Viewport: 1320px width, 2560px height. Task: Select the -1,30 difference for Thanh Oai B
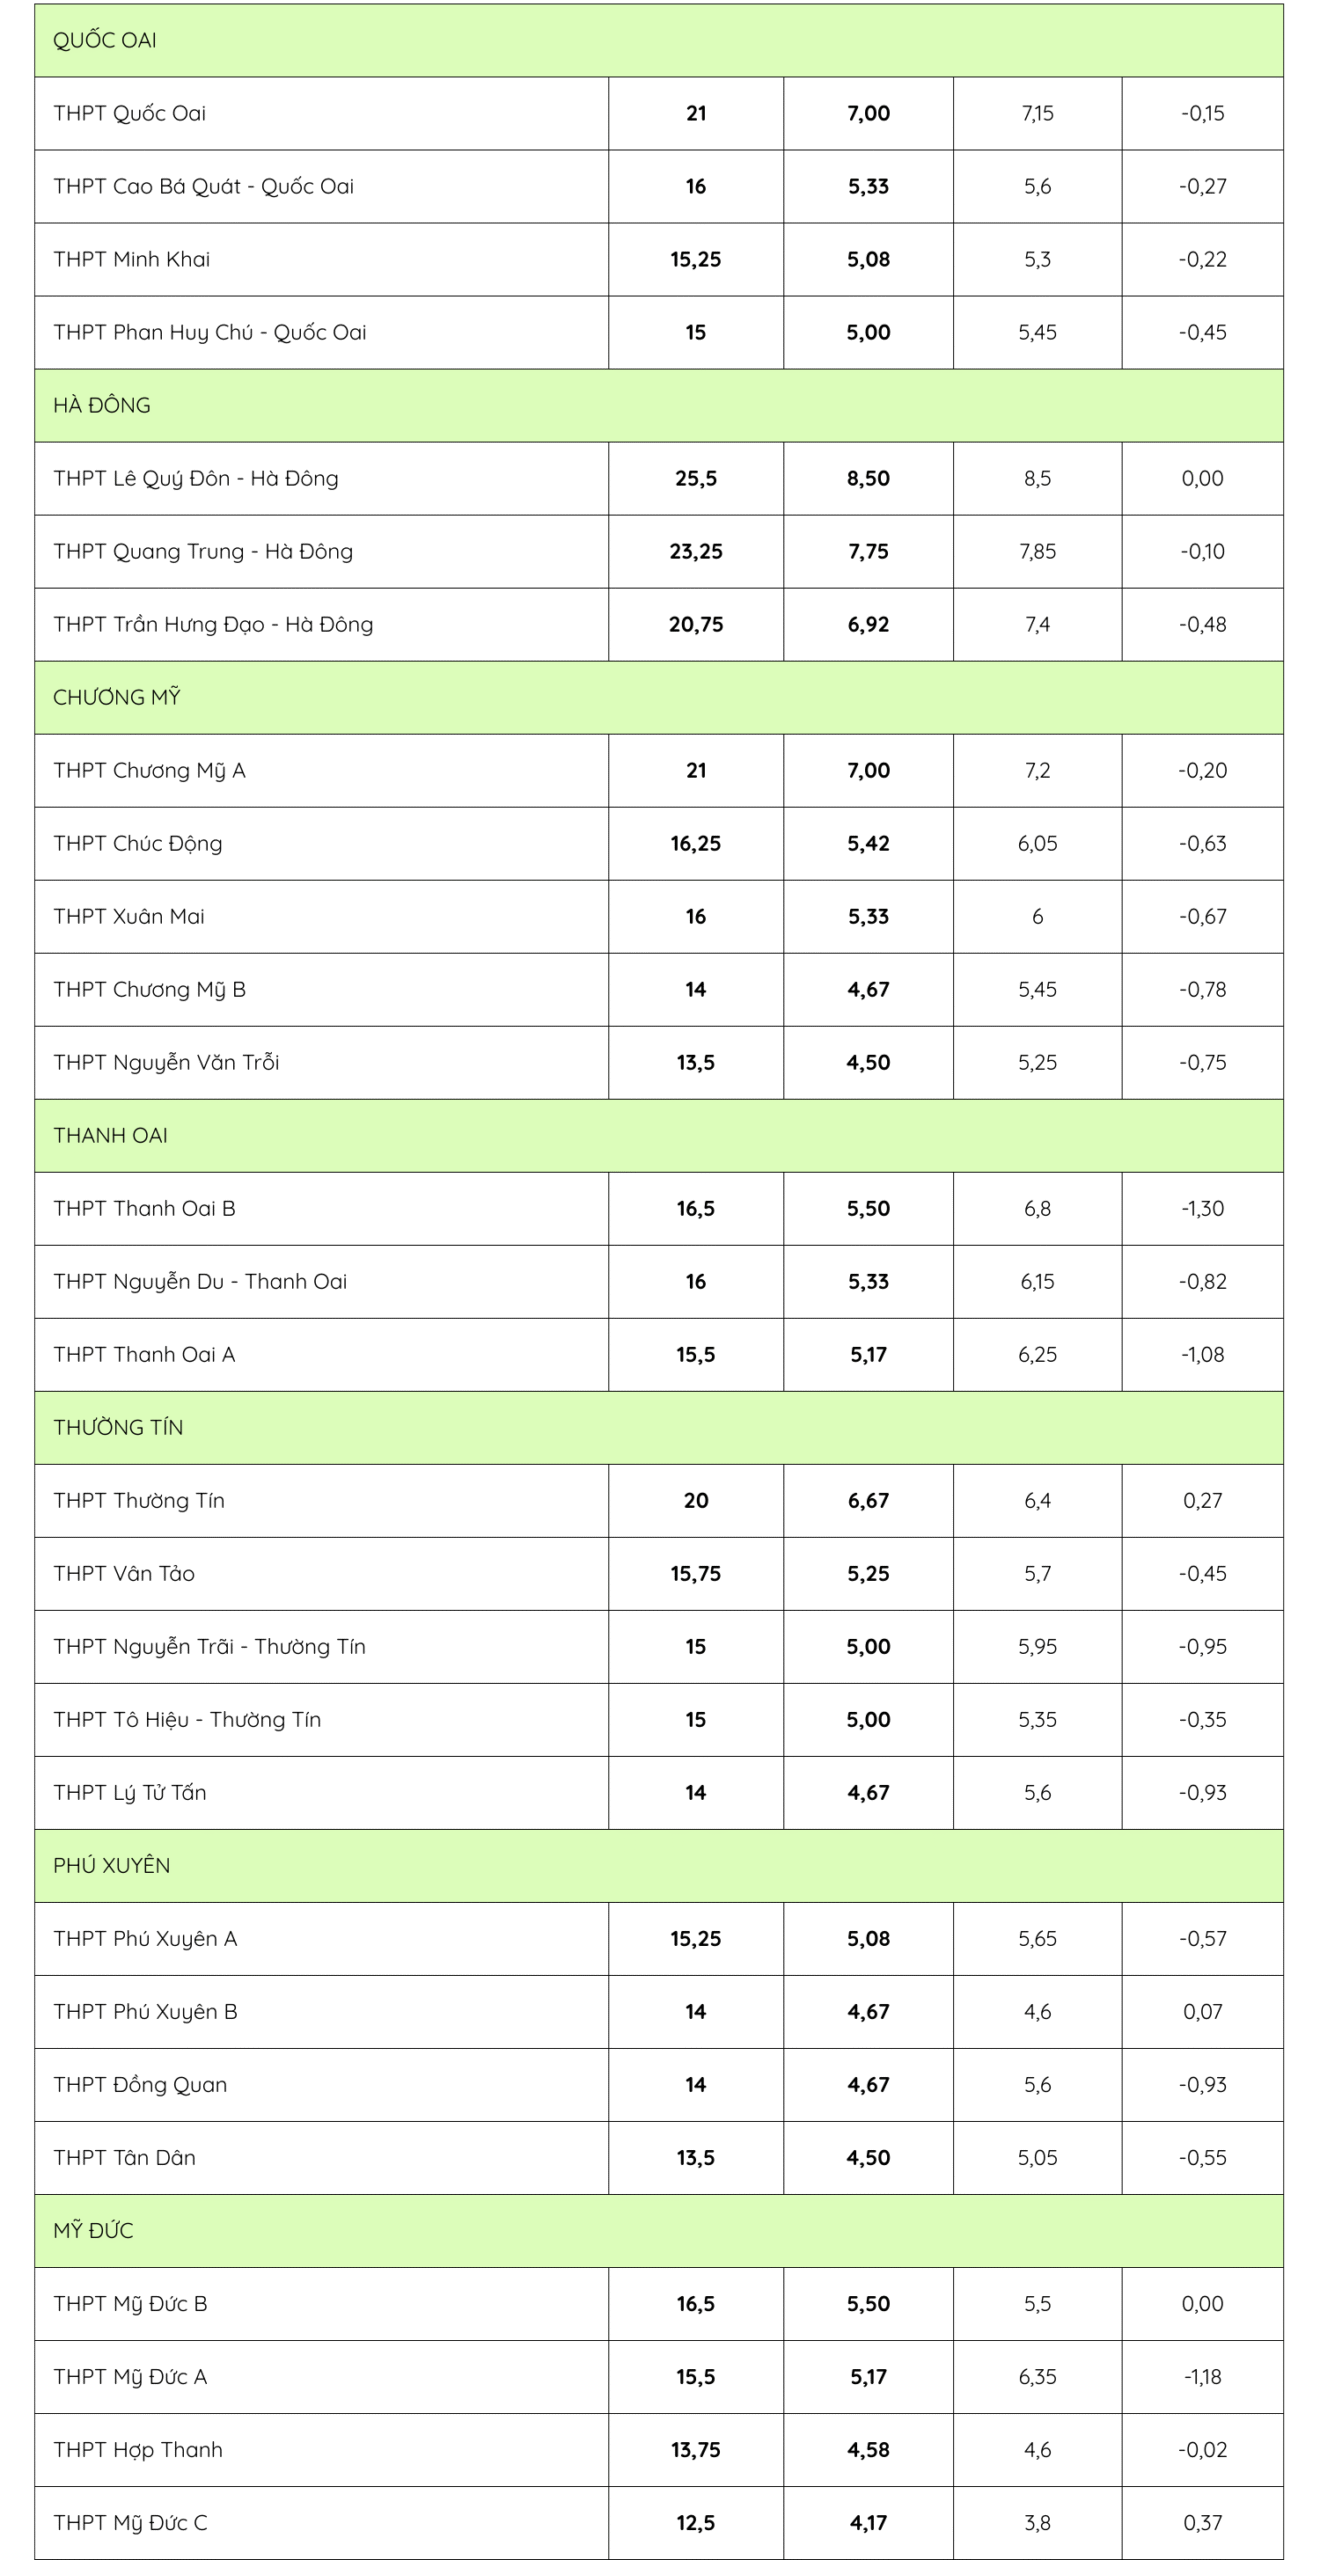click(x=1202, y=1208)
